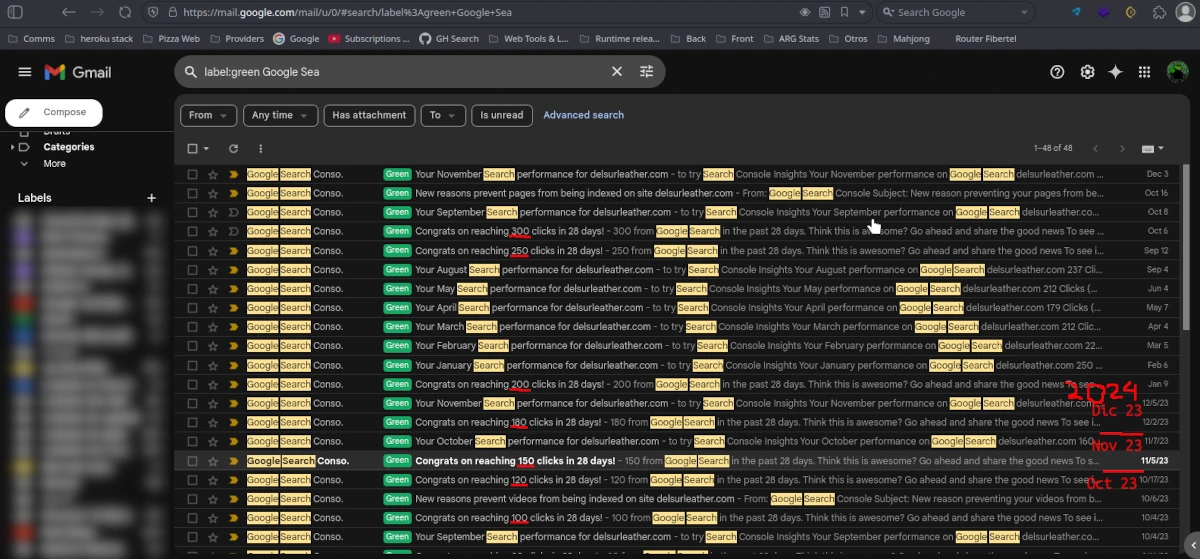Screen dimensions: 1200x559
Task: Open the Gmail main menu hamburger icon
Action: (25, 72)
